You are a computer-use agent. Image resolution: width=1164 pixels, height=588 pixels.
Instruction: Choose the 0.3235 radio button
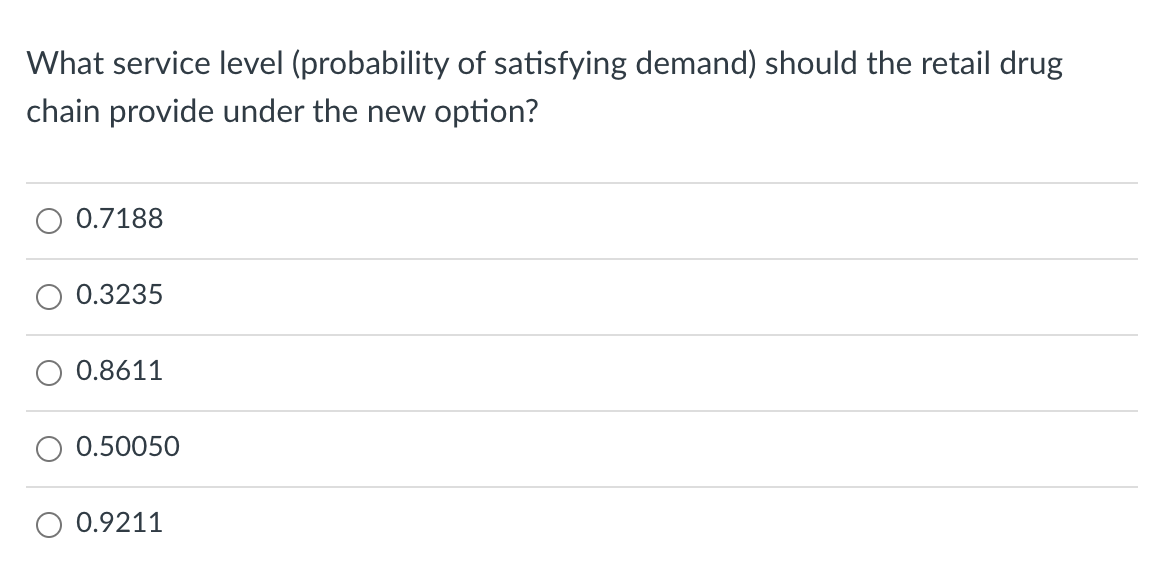click(50, 296)
